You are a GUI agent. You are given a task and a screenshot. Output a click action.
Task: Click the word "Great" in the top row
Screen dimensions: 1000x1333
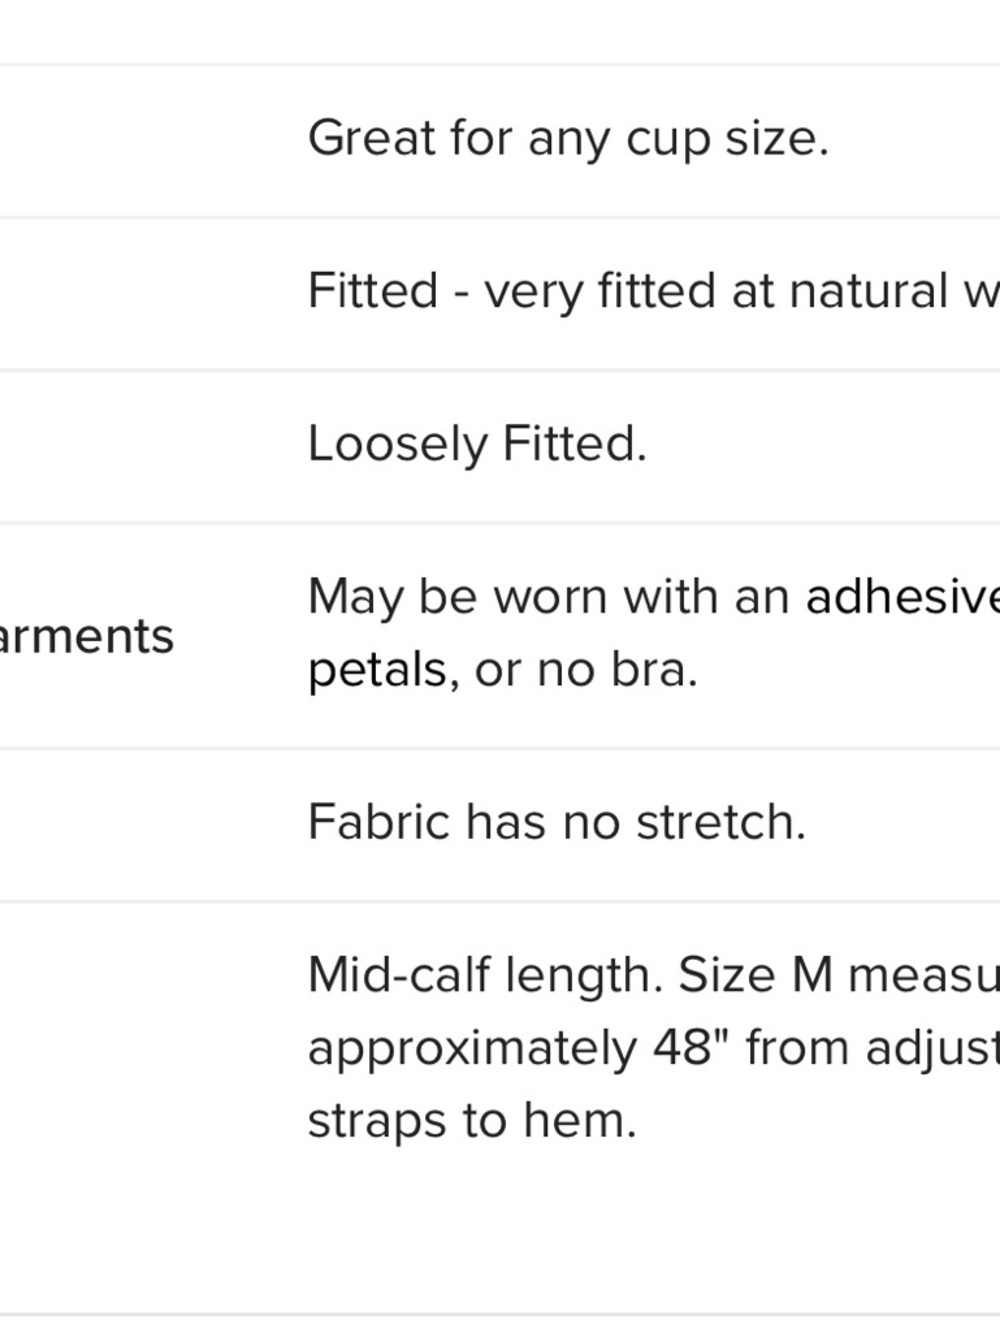[x=371, y=138]
